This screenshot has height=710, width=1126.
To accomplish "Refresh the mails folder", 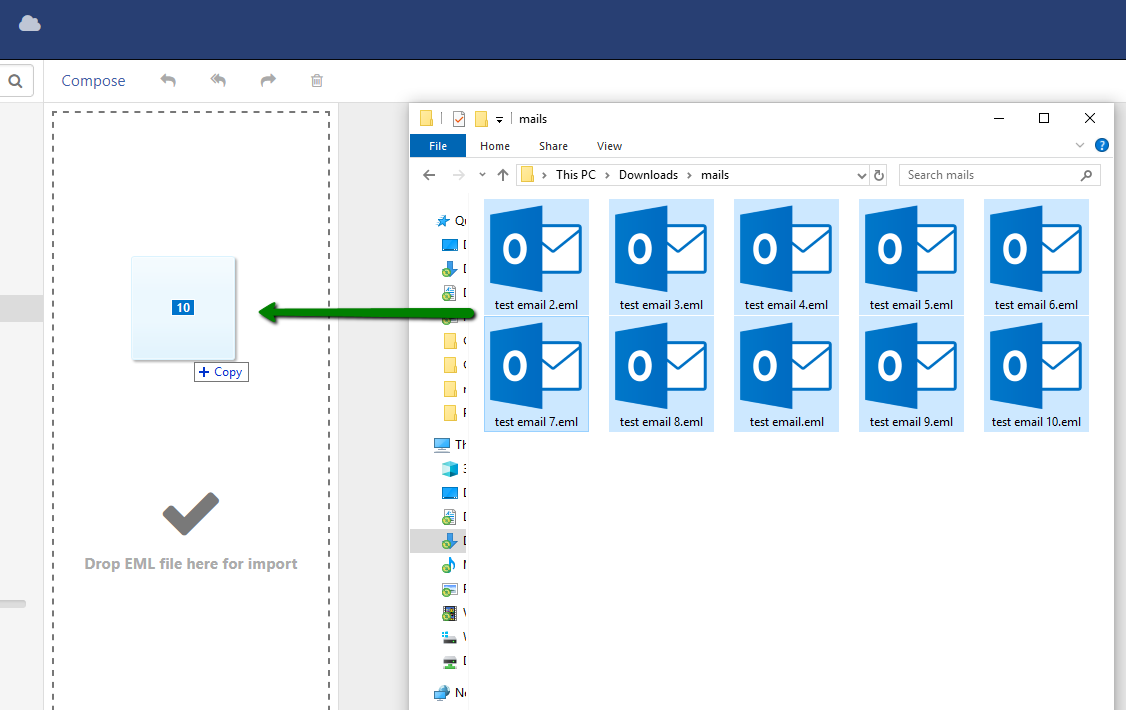I will 878,175.
